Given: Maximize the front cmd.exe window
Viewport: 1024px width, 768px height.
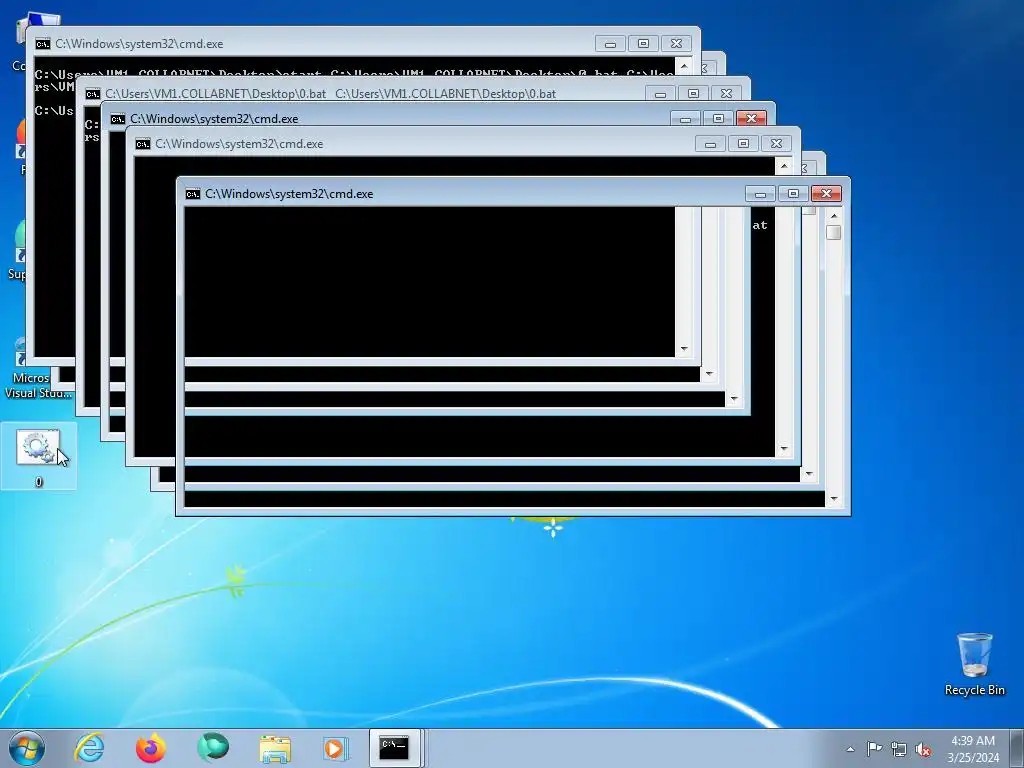Looking at the screenshot, I should coord(793,194).
